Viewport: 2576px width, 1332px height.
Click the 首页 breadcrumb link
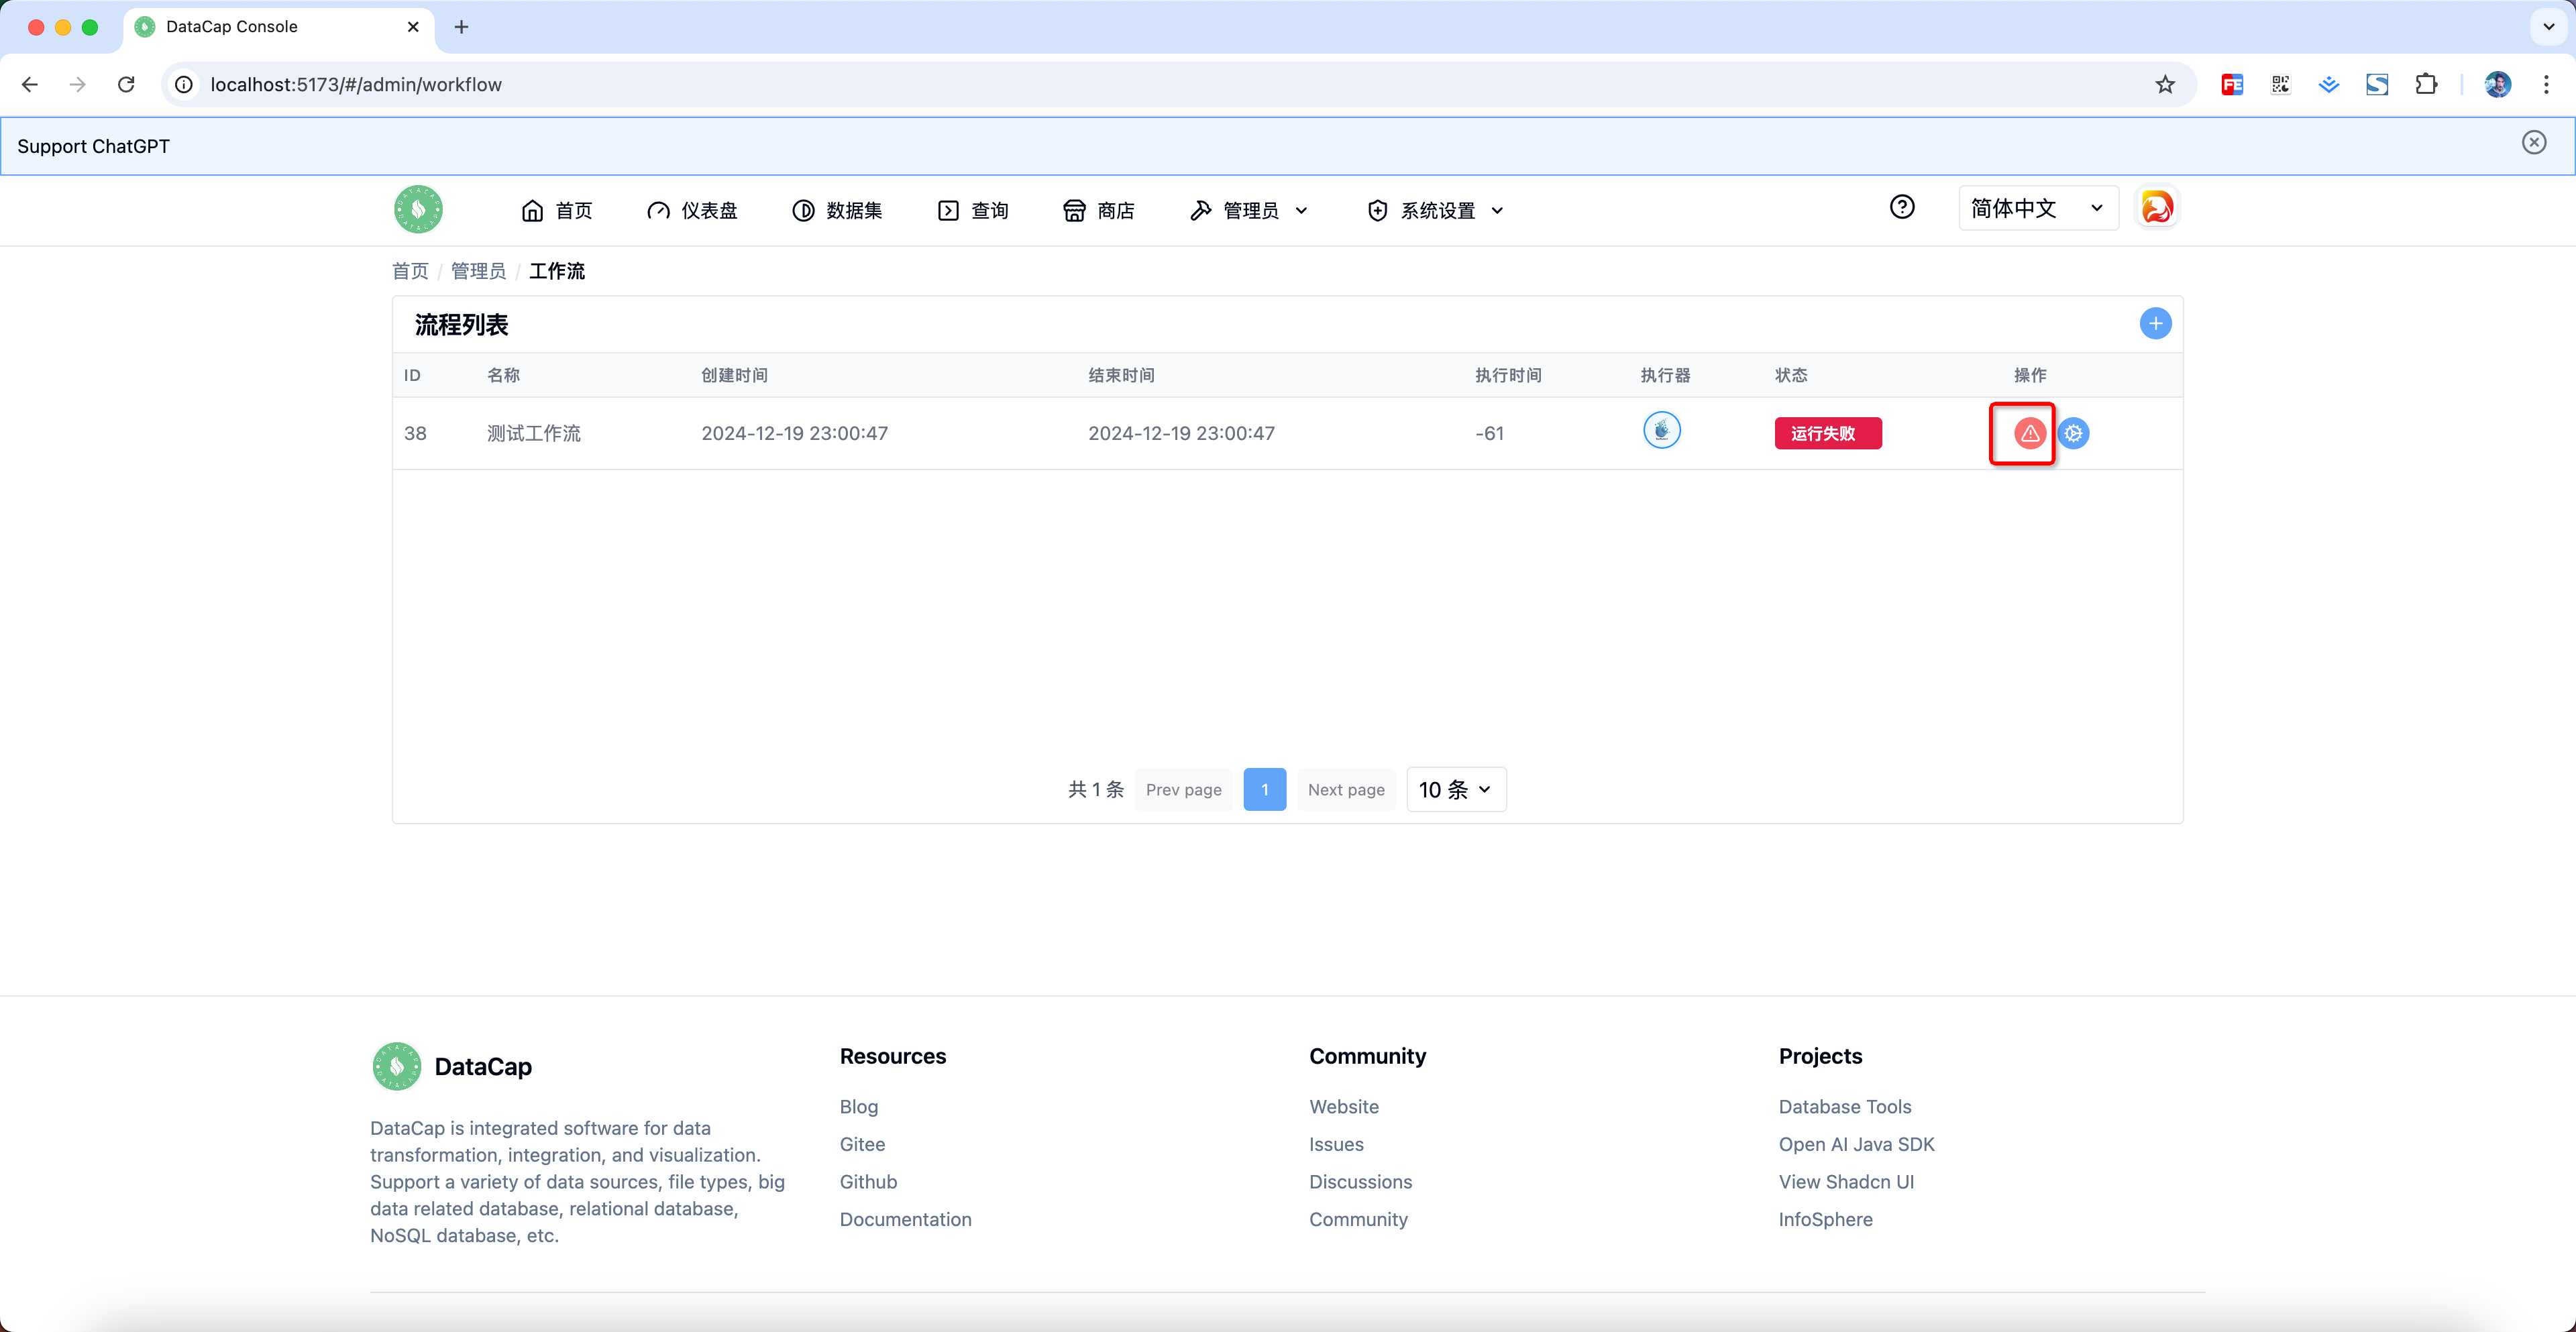410,271
